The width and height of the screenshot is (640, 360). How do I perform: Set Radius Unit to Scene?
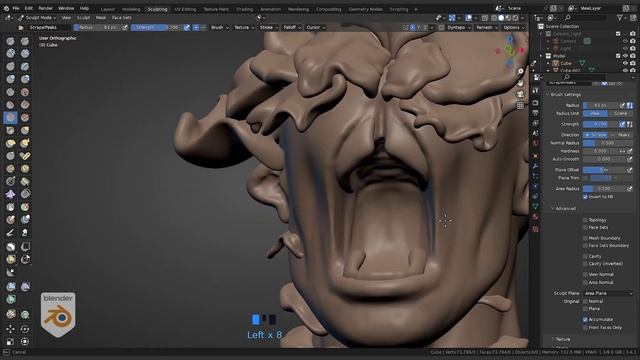(620, 113)
